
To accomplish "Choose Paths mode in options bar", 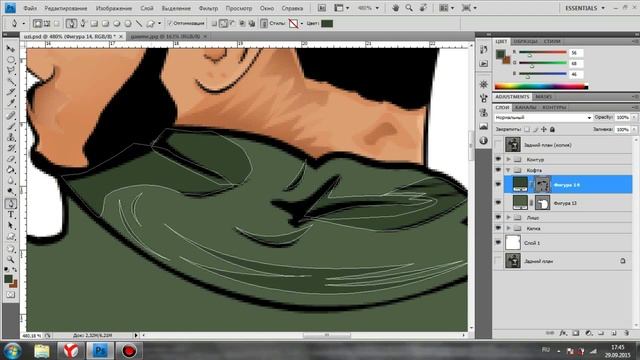I will point(47,24).
